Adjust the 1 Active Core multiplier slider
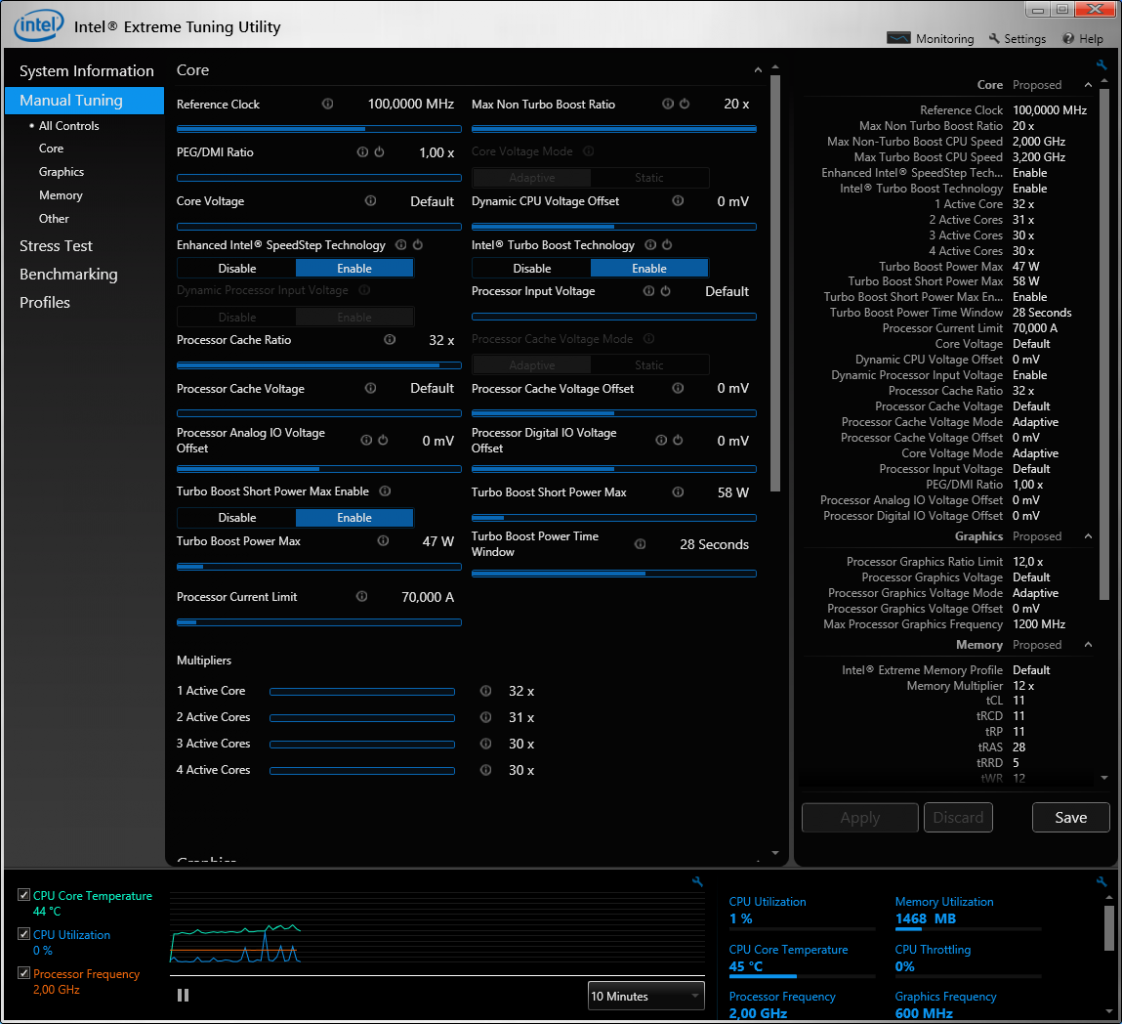The height and width of the screenshot is (1024, 1122). pyautogui.click(x=362, y=692)
